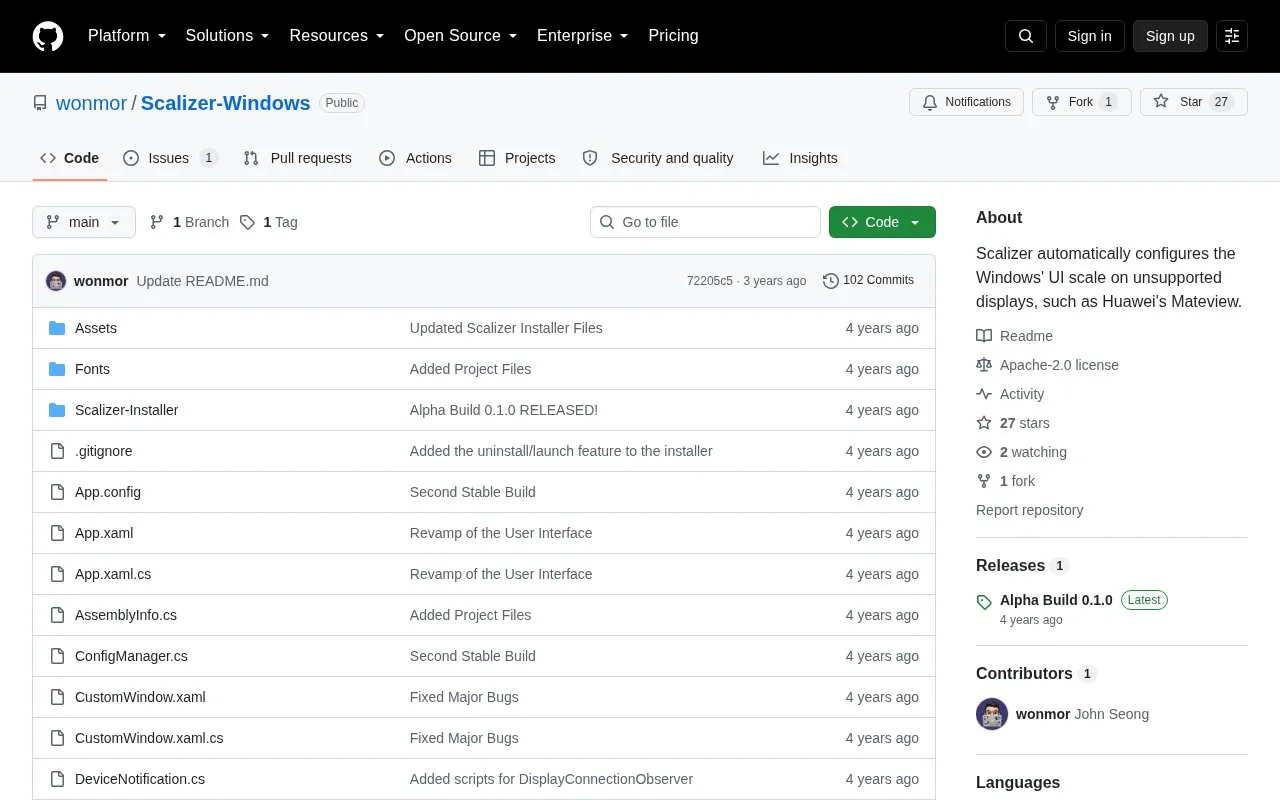Click the Fonts folder icon
This screenshot has width=1280, height=800.
point(57,369)
